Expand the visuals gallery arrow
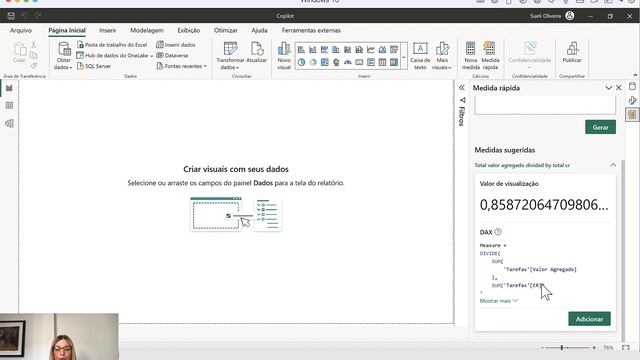This screenshot has width=640, height=360. tap(404, 57)
